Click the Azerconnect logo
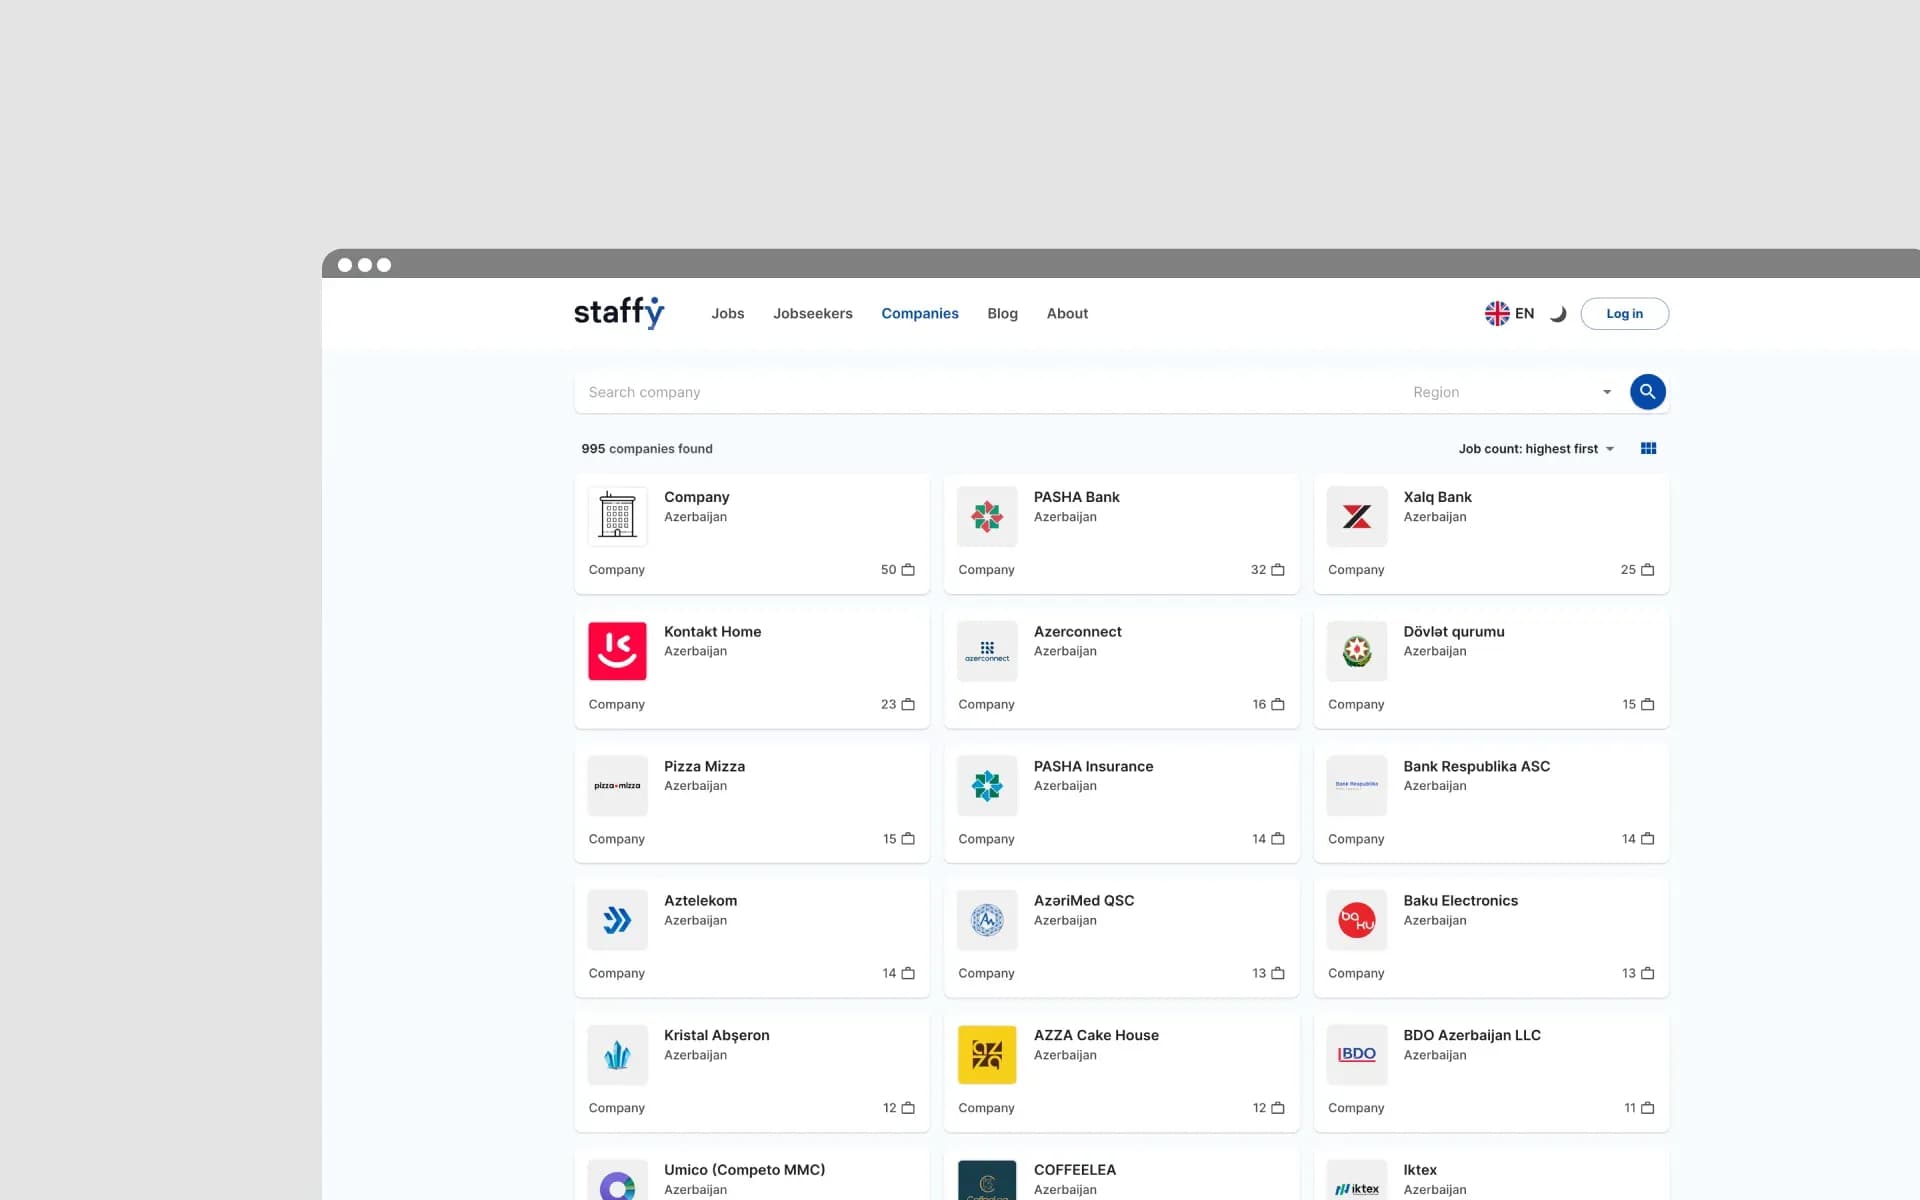The image size is (1920, 1200). [x=987, y=651]
